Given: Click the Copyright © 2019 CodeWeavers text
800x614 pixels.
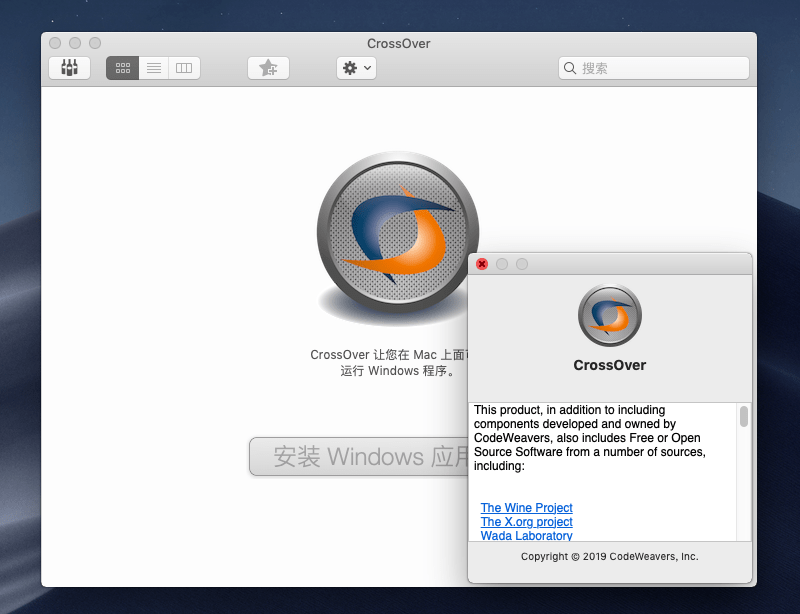Looking at the screenshot, I should pyautogui.click(x=610, y=556).
